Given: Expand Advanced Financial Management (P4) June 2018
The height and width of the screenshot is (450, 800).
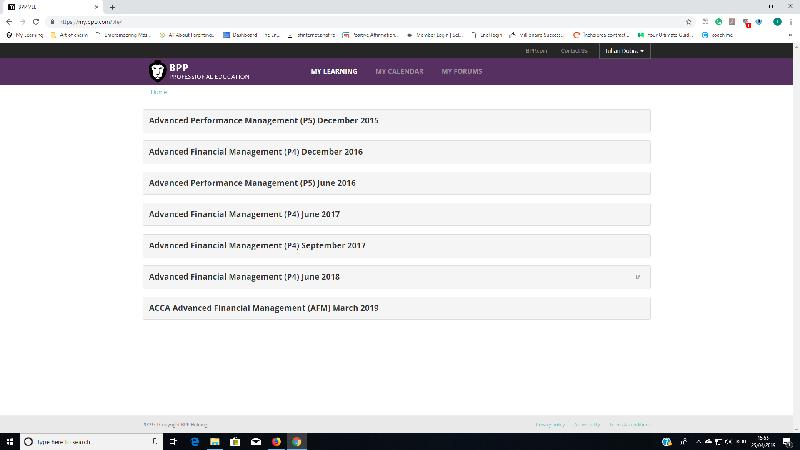Looking at the screenshot, I should [x=396, y=277].
